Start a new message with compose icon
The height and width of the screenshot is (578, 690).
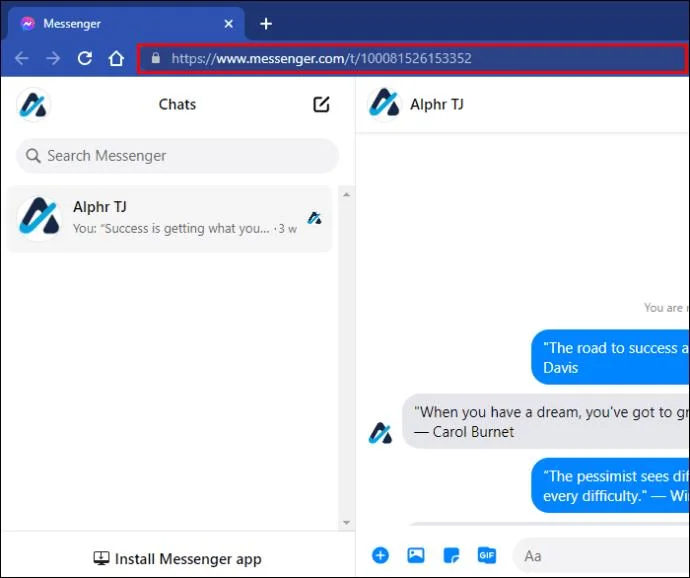321,104
